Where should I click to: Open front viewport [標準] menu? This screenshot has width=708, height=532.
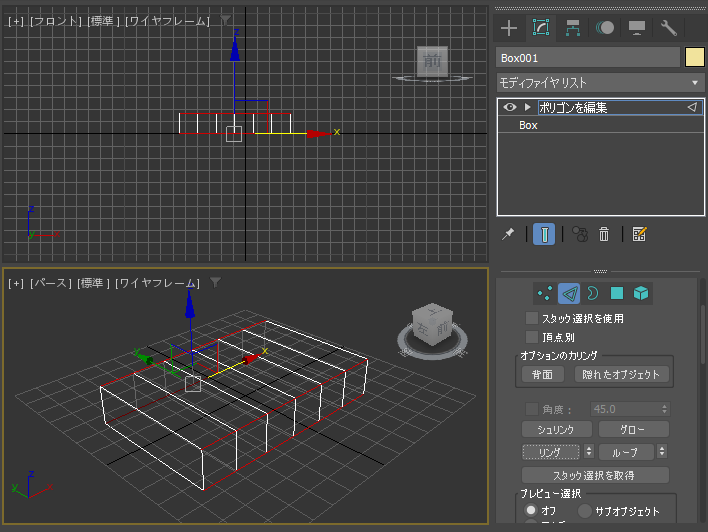coord(103,21)
